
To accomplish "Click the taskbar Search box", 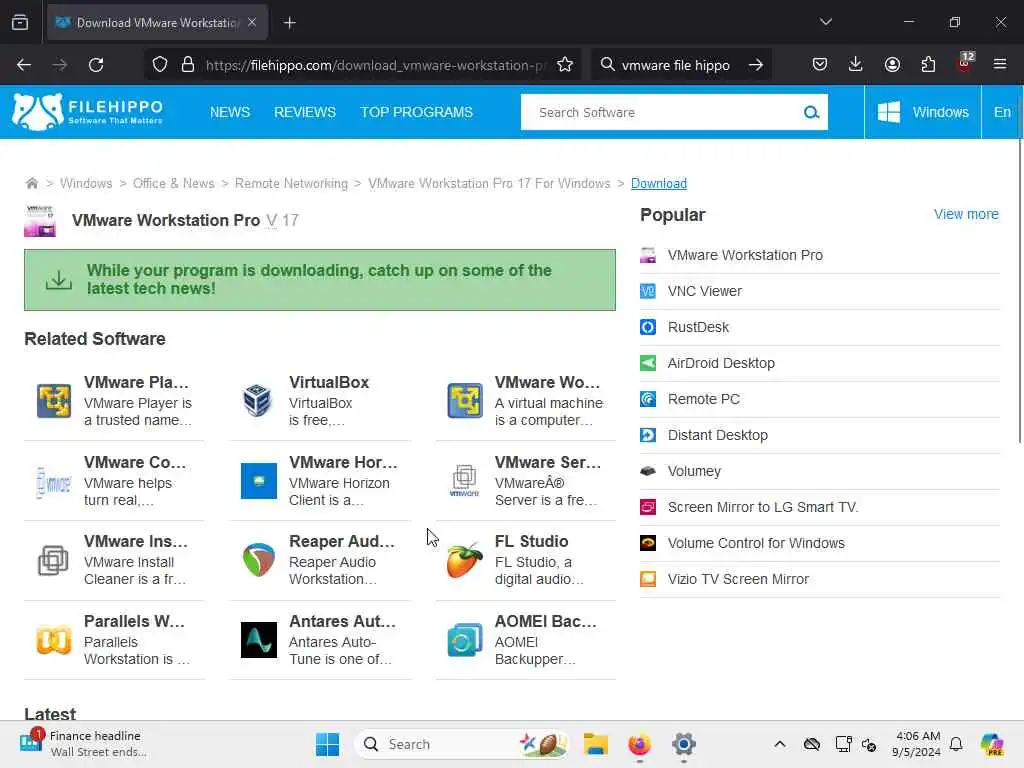I will tap(461, 744).
